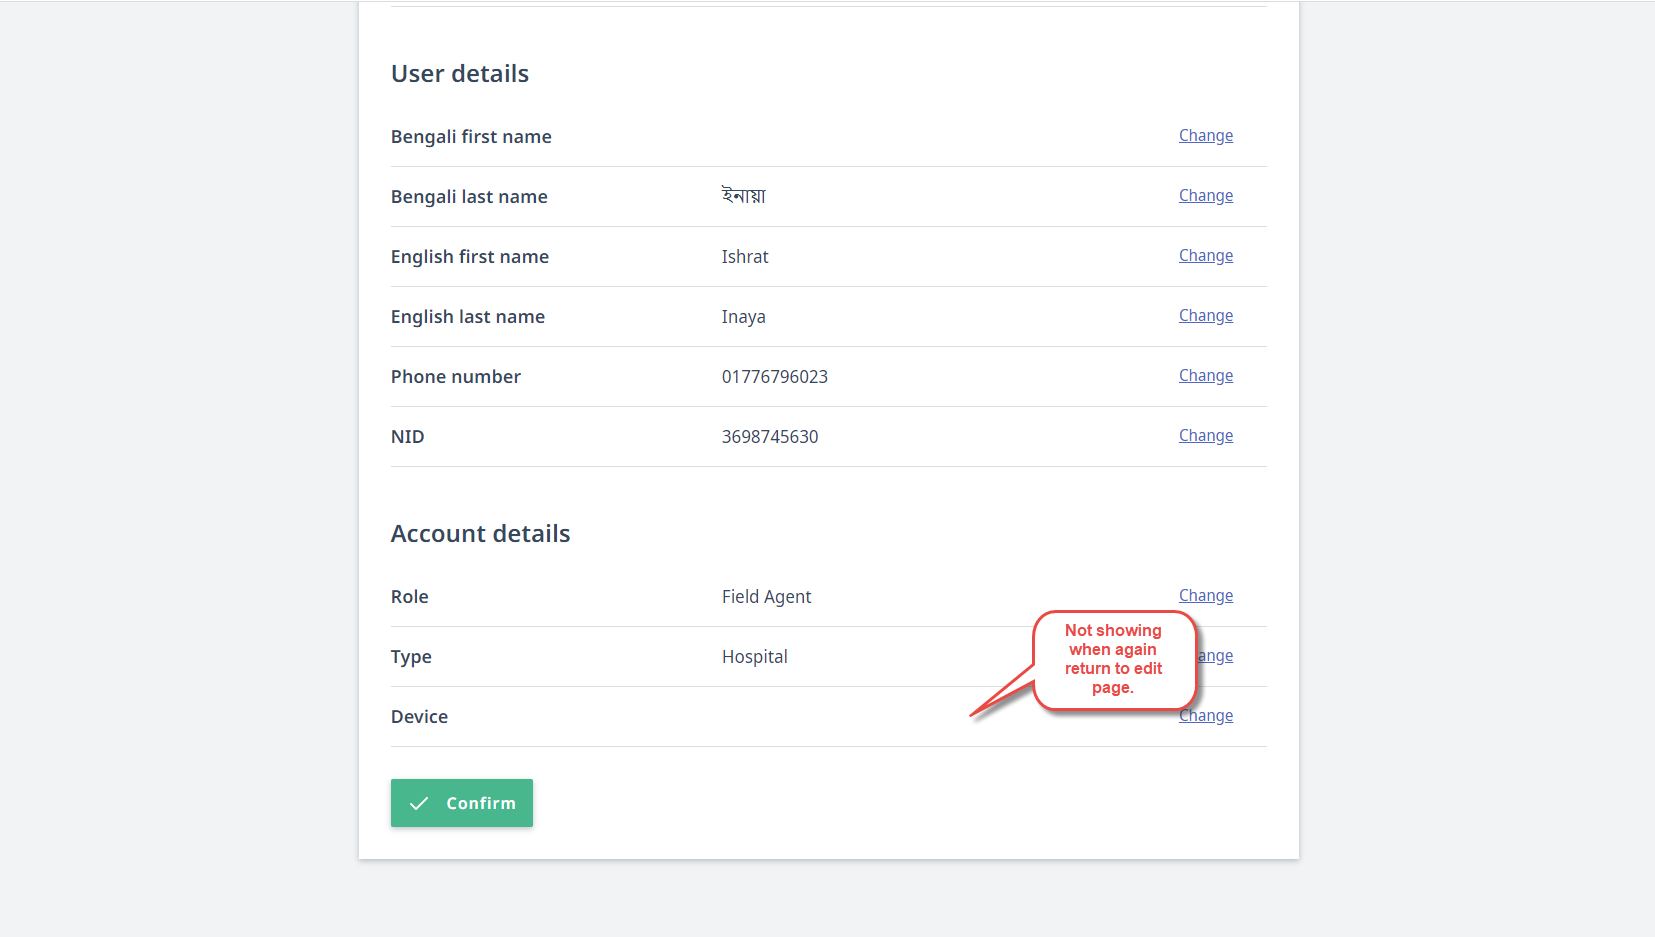Click the Account details section heading
The image size is (1655, 937).
[x=480, y=533]
